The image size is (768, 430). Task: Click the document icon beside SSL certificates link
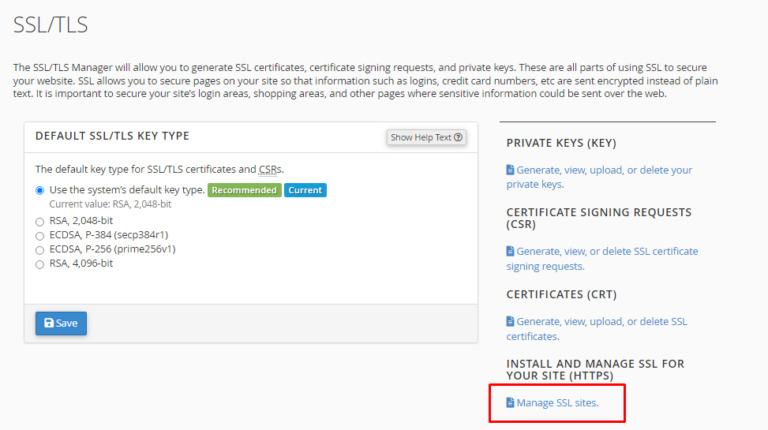[510, 321]
